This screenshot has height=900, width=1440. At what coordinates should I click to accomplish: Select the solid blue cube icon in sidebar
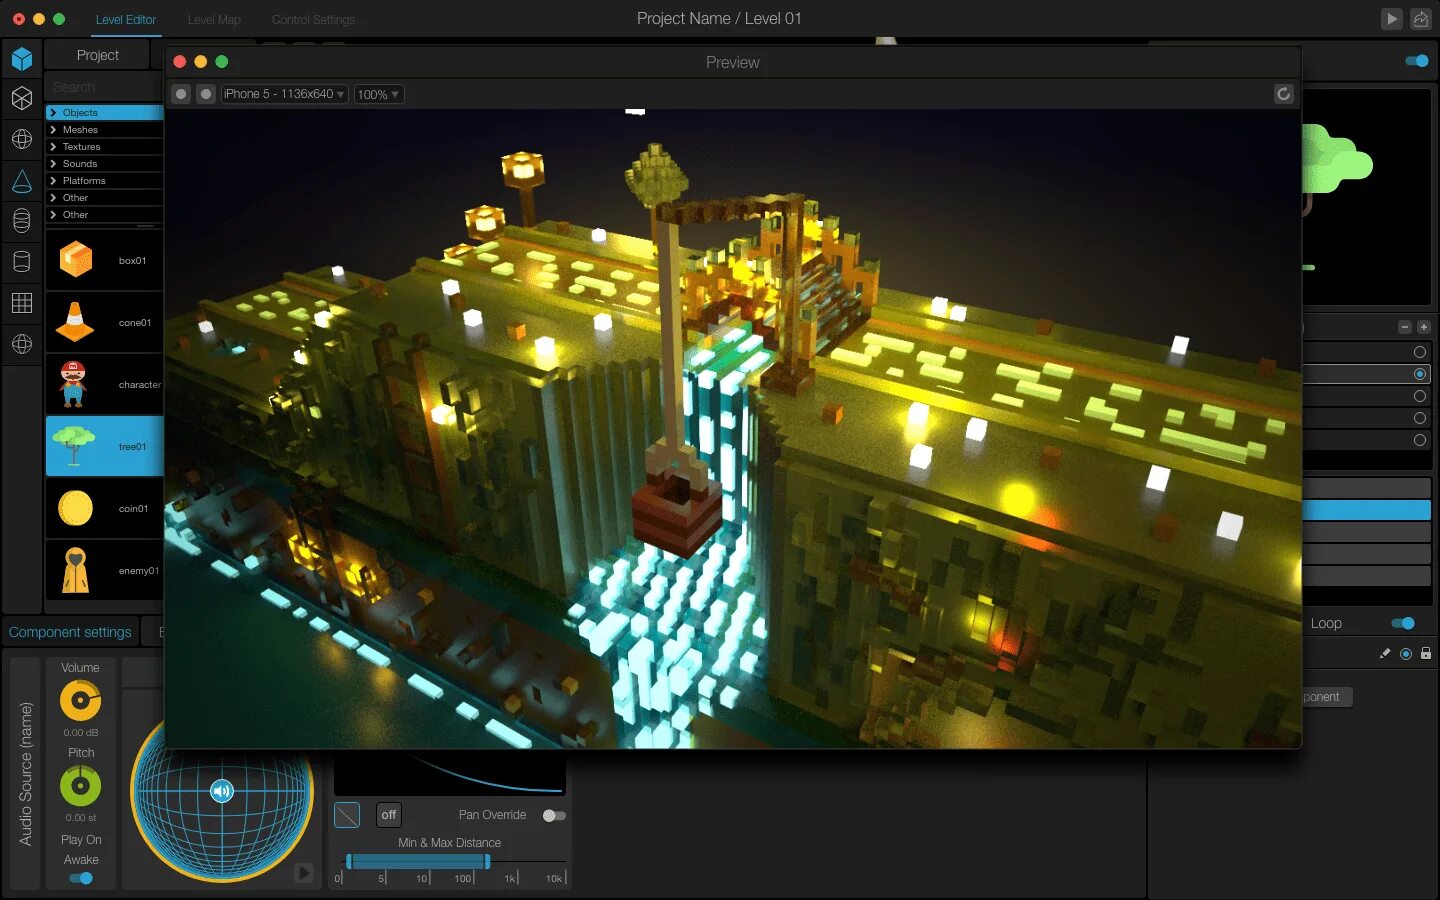[x=21, y=59]
